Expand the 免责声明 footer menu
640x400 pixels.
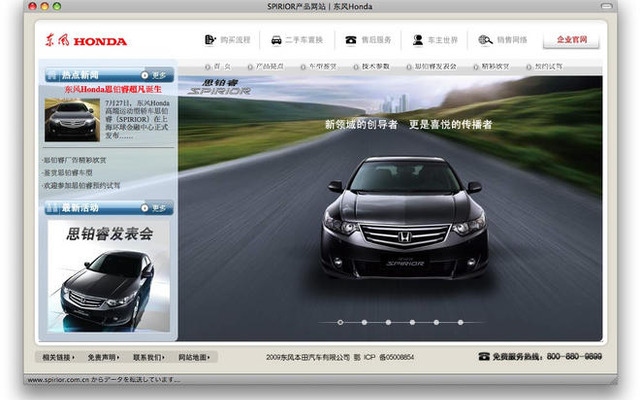click(x=103, y=358)
